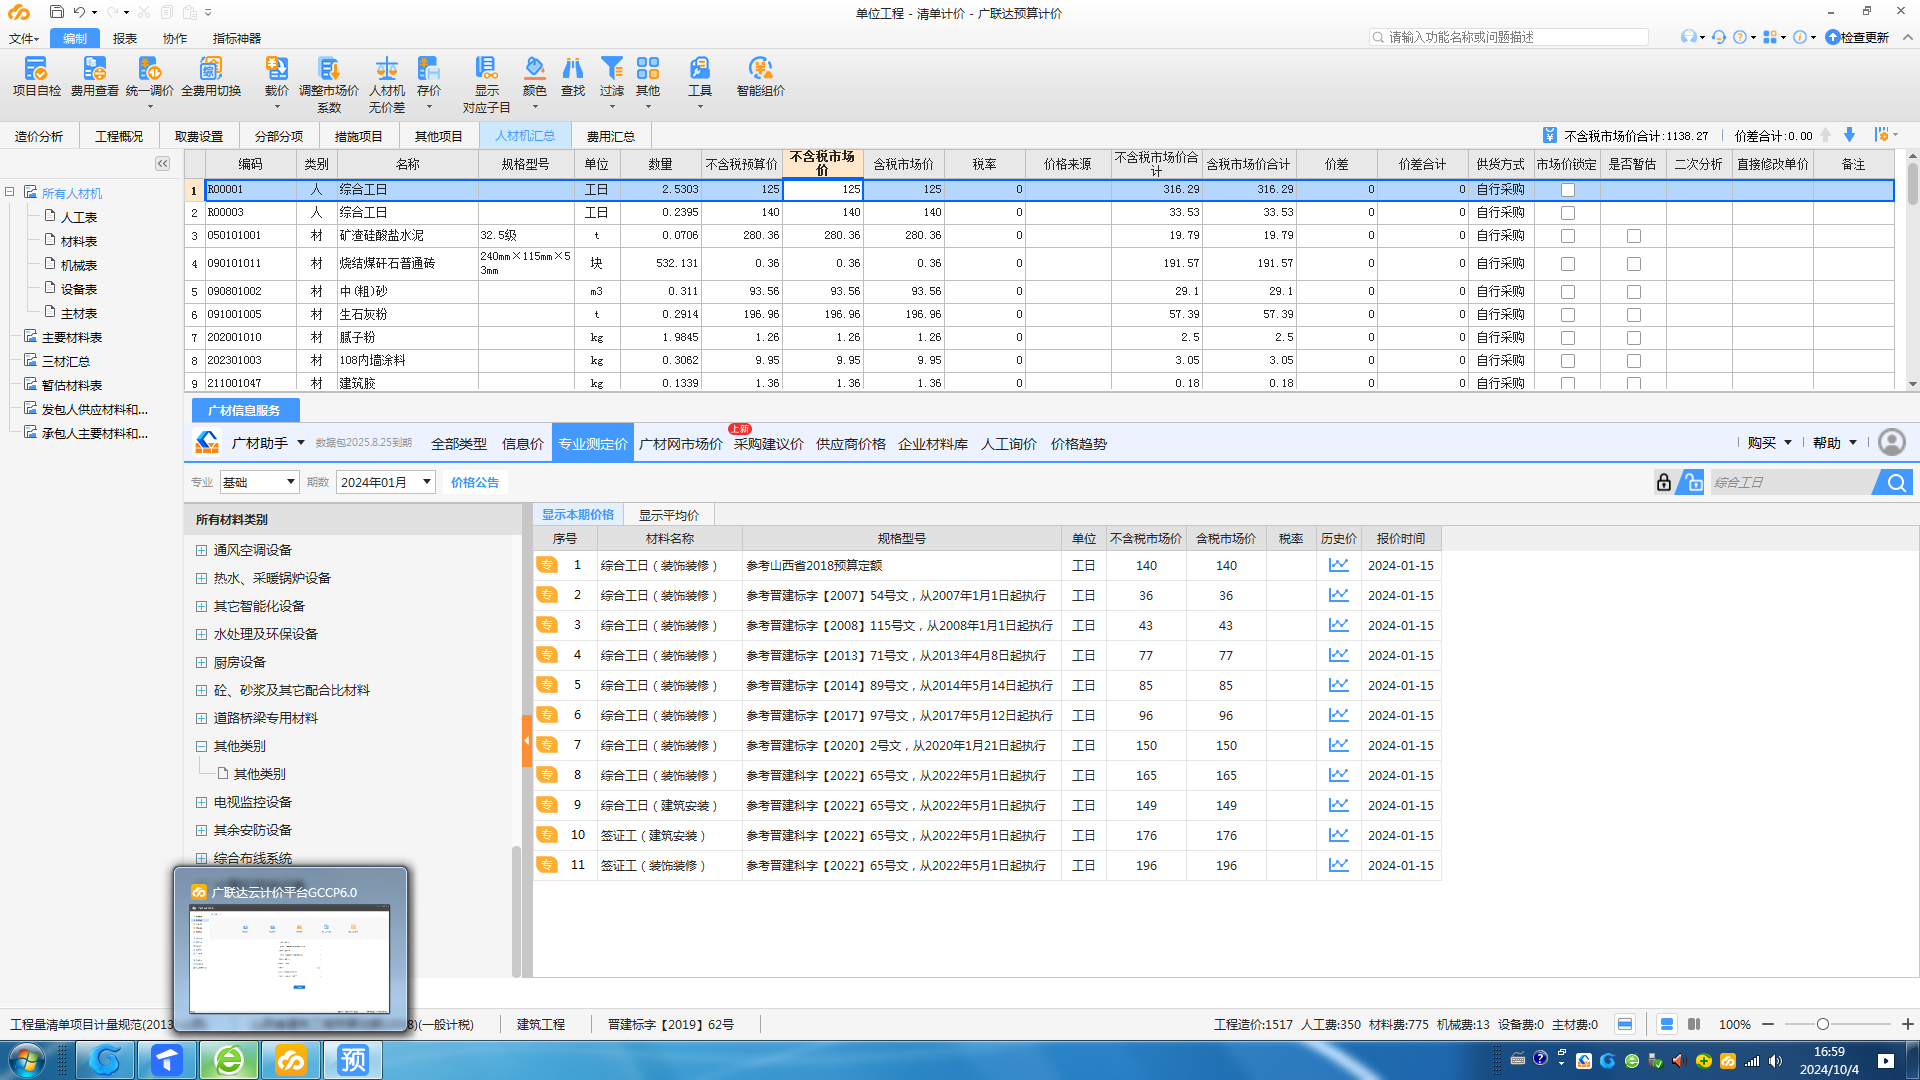1920x1080 pixels.
Task: Click the blue down arrow near 价差合计
Action: pos(1849,135)
